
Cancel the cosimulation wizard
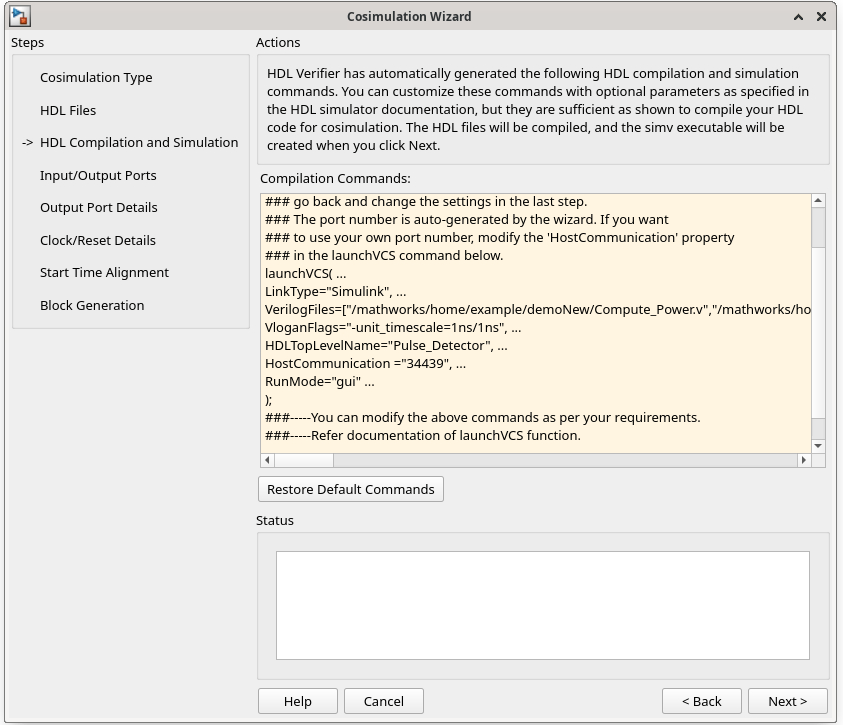point(383,701)
